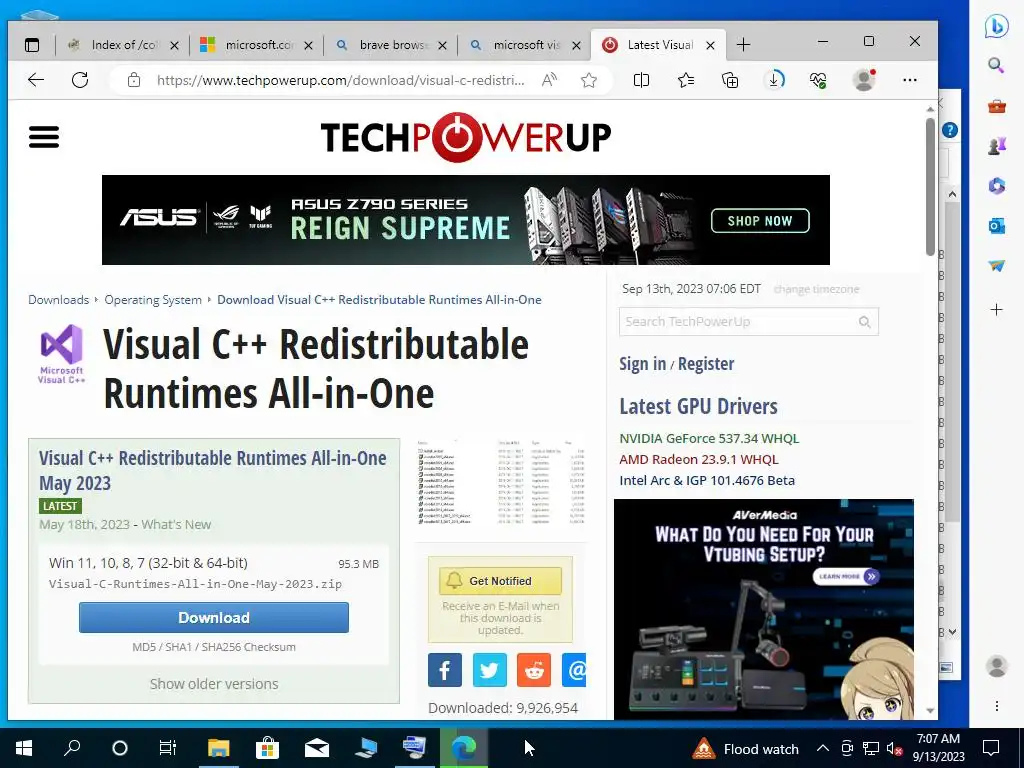Click the Register link

pyautogui.click(x=706, y=364)
